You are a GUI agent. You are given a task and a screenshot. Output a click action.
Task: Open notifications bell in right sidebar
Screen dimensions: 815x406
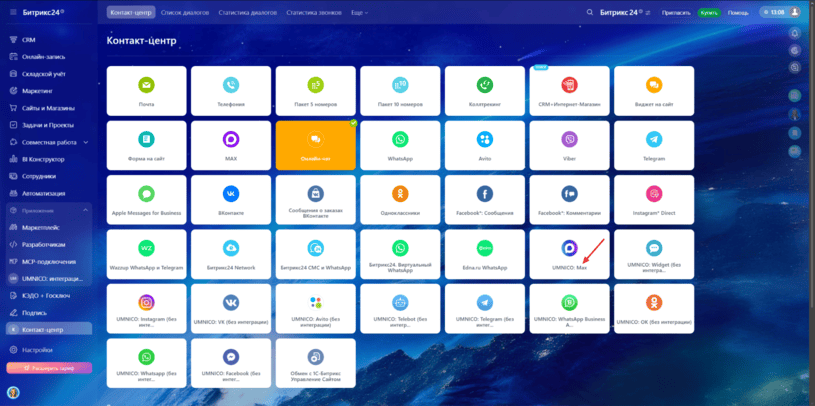pyautogui.click(x=795, y=32)
